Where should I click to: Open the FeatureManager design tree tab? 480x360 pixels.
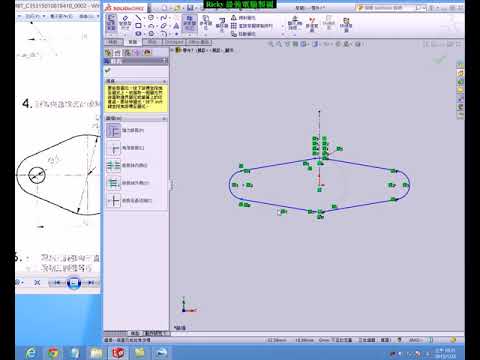(108, 52)
